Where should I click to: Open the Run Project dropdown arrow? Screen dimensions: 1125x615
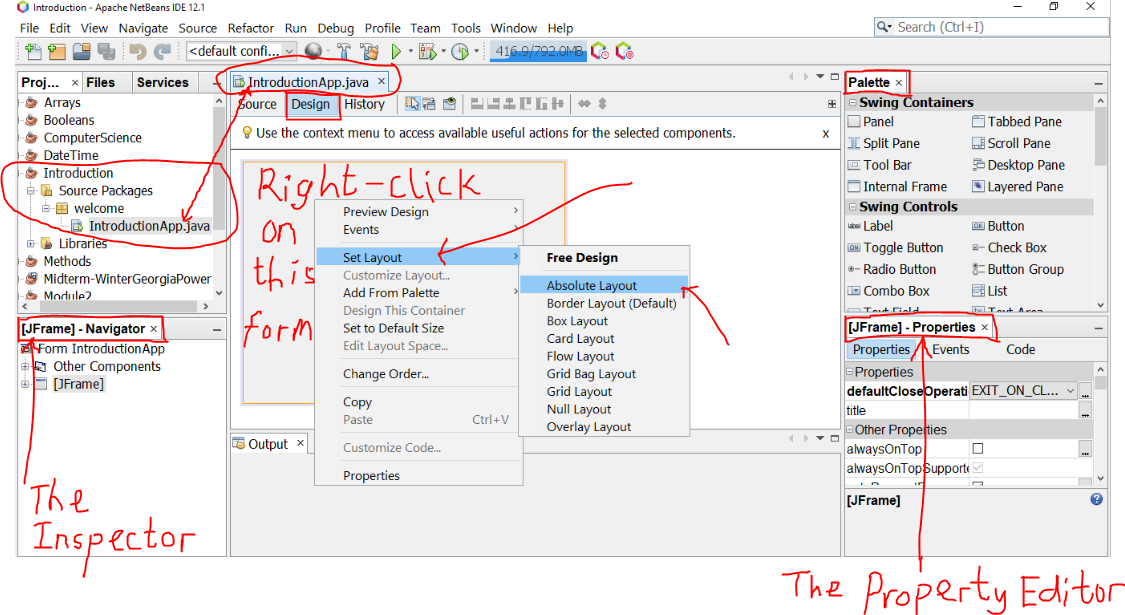click(410, 51)
